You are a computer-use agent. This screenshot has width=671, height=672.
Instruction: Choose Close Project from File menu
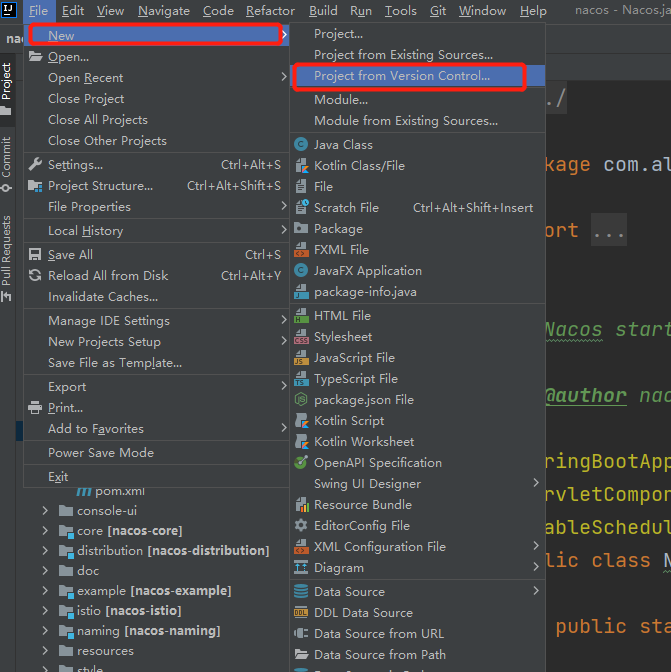coord(156,99)
